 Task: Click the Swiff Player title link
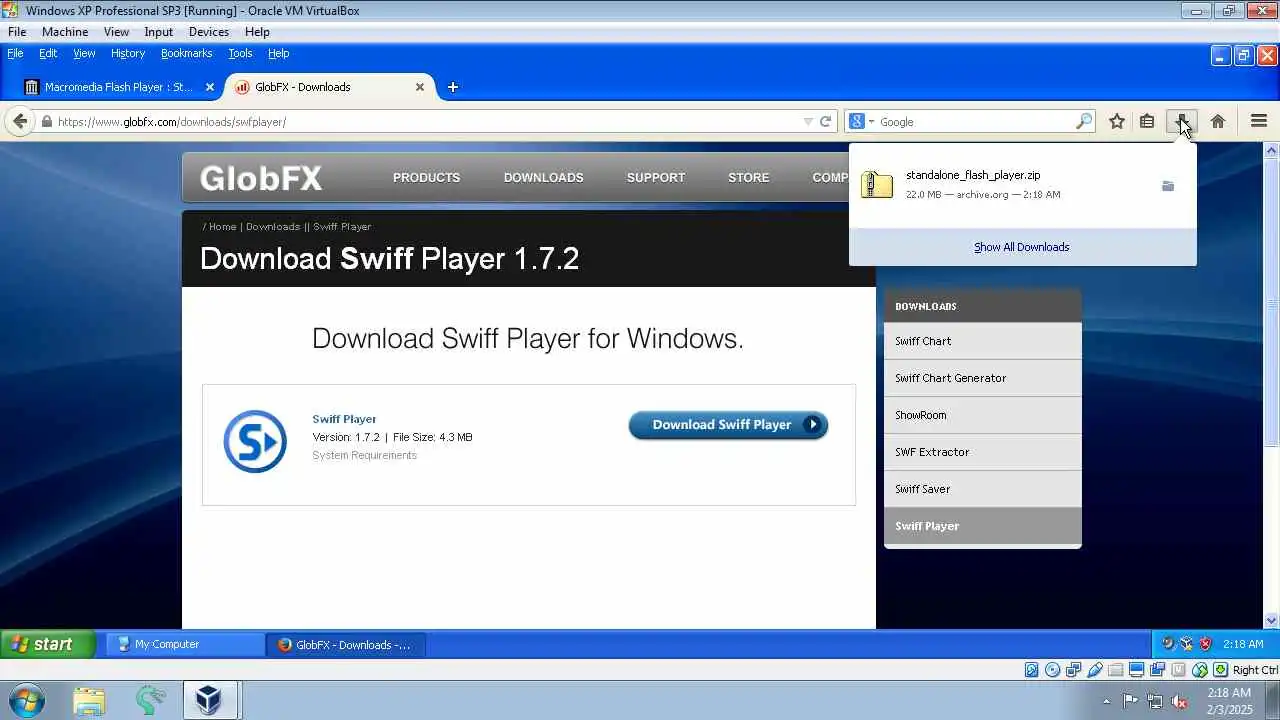(x=344, y=419)
